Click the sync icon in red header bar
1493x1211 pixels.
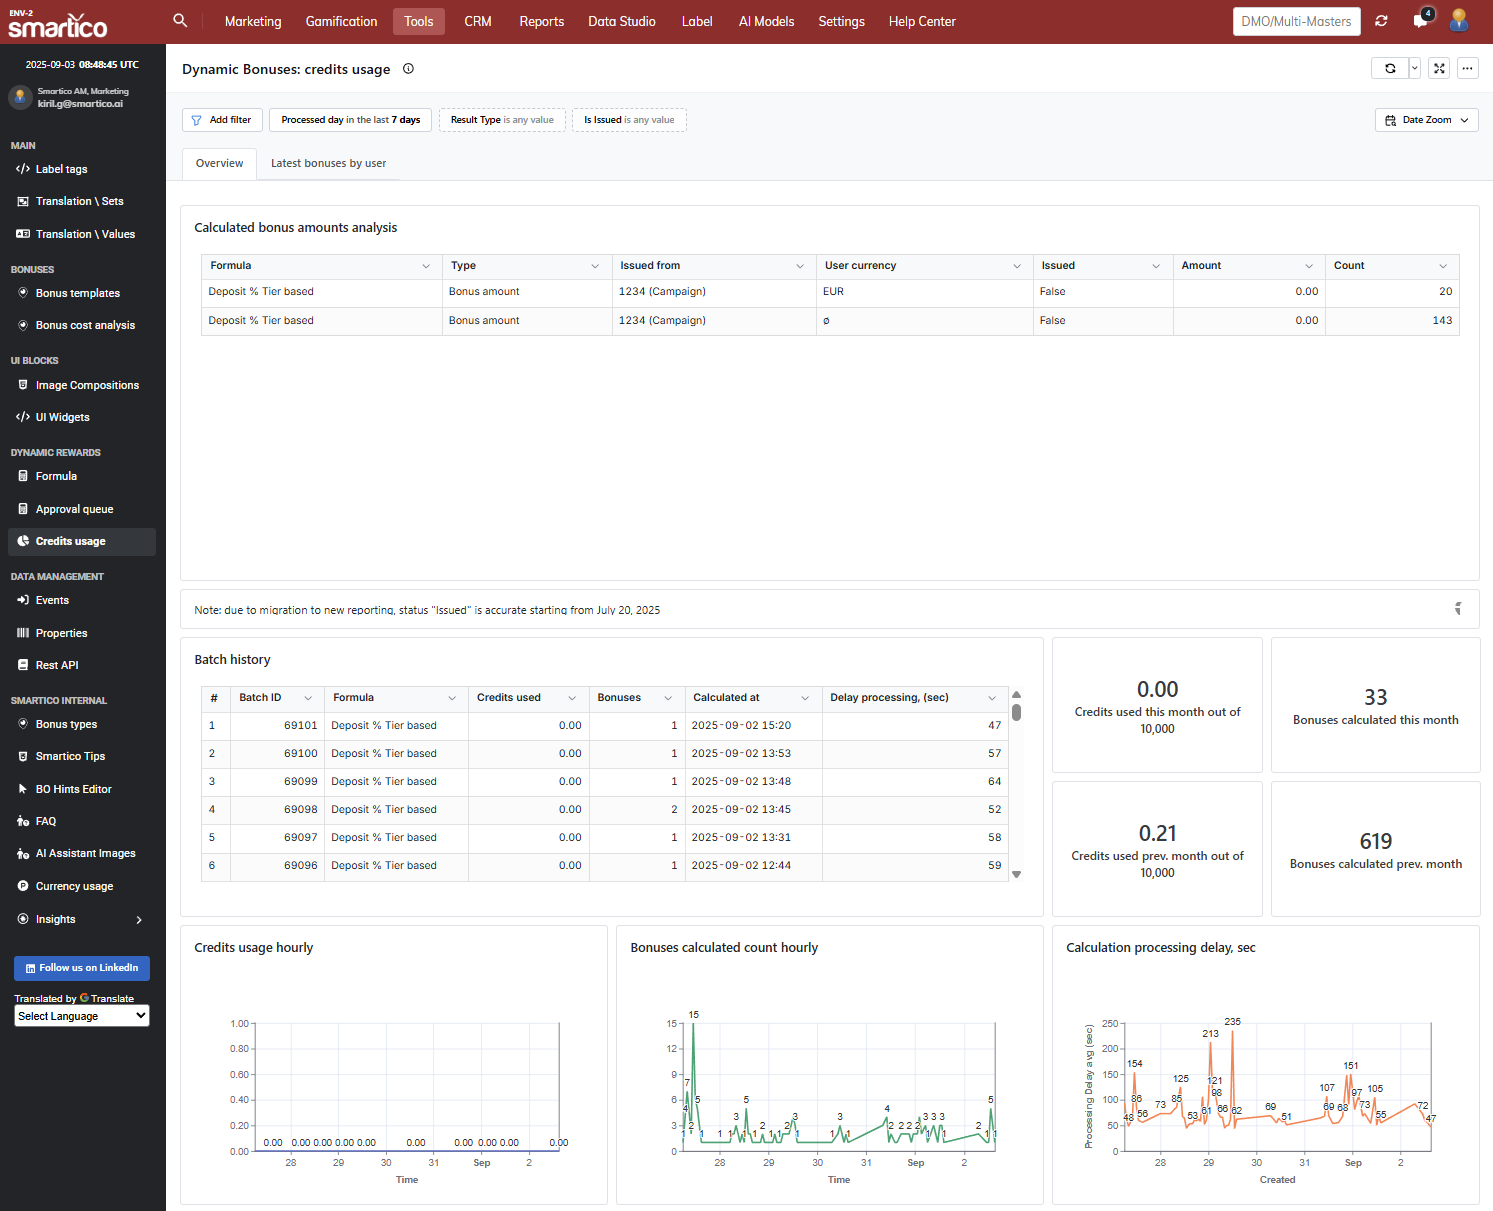(x=1381, y=21)
